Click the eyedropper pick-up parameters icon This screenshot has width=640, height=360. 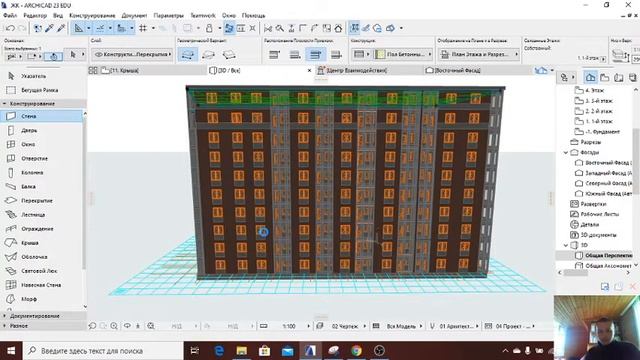(x=49, y=28)
